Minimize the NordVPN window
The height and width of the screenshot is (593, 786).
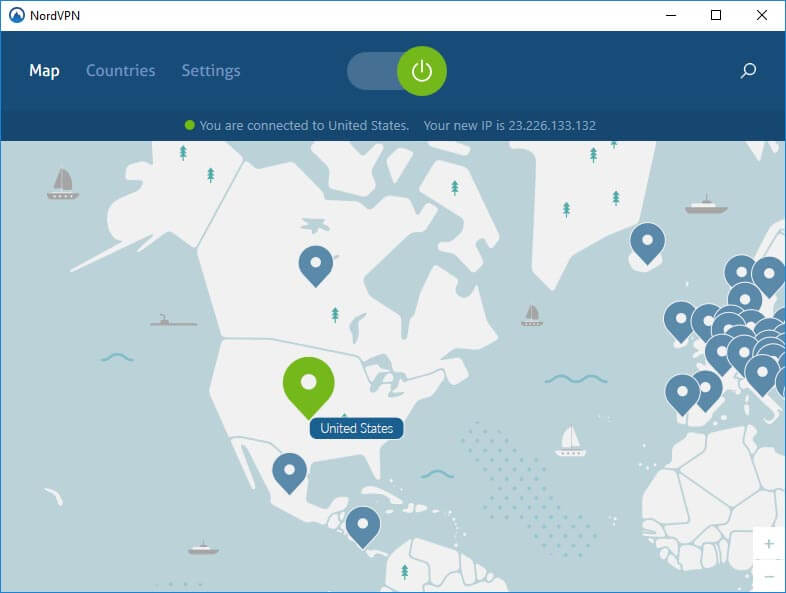point(671,16)
